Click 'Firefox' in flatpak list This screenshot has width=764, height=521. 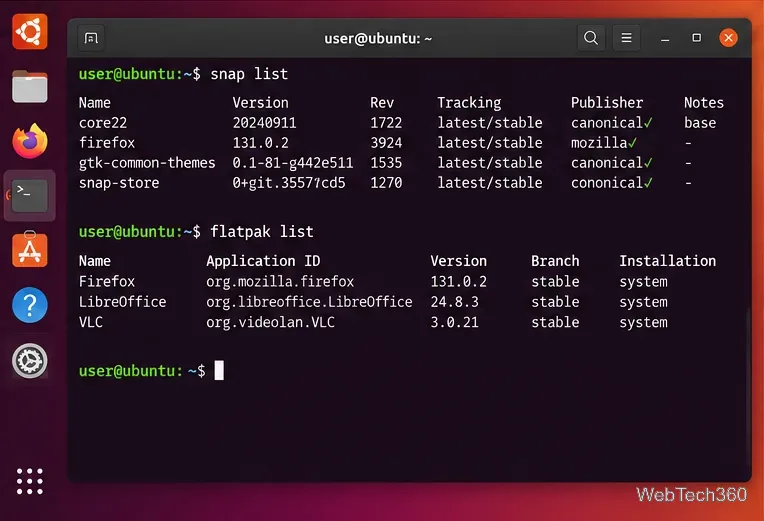click(107, 282)
